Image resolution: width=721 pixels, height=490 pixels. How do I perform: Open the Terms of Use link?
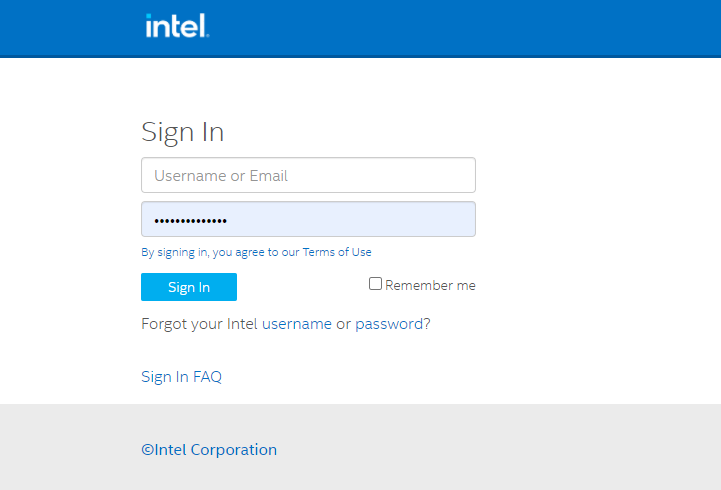(337, 252)
